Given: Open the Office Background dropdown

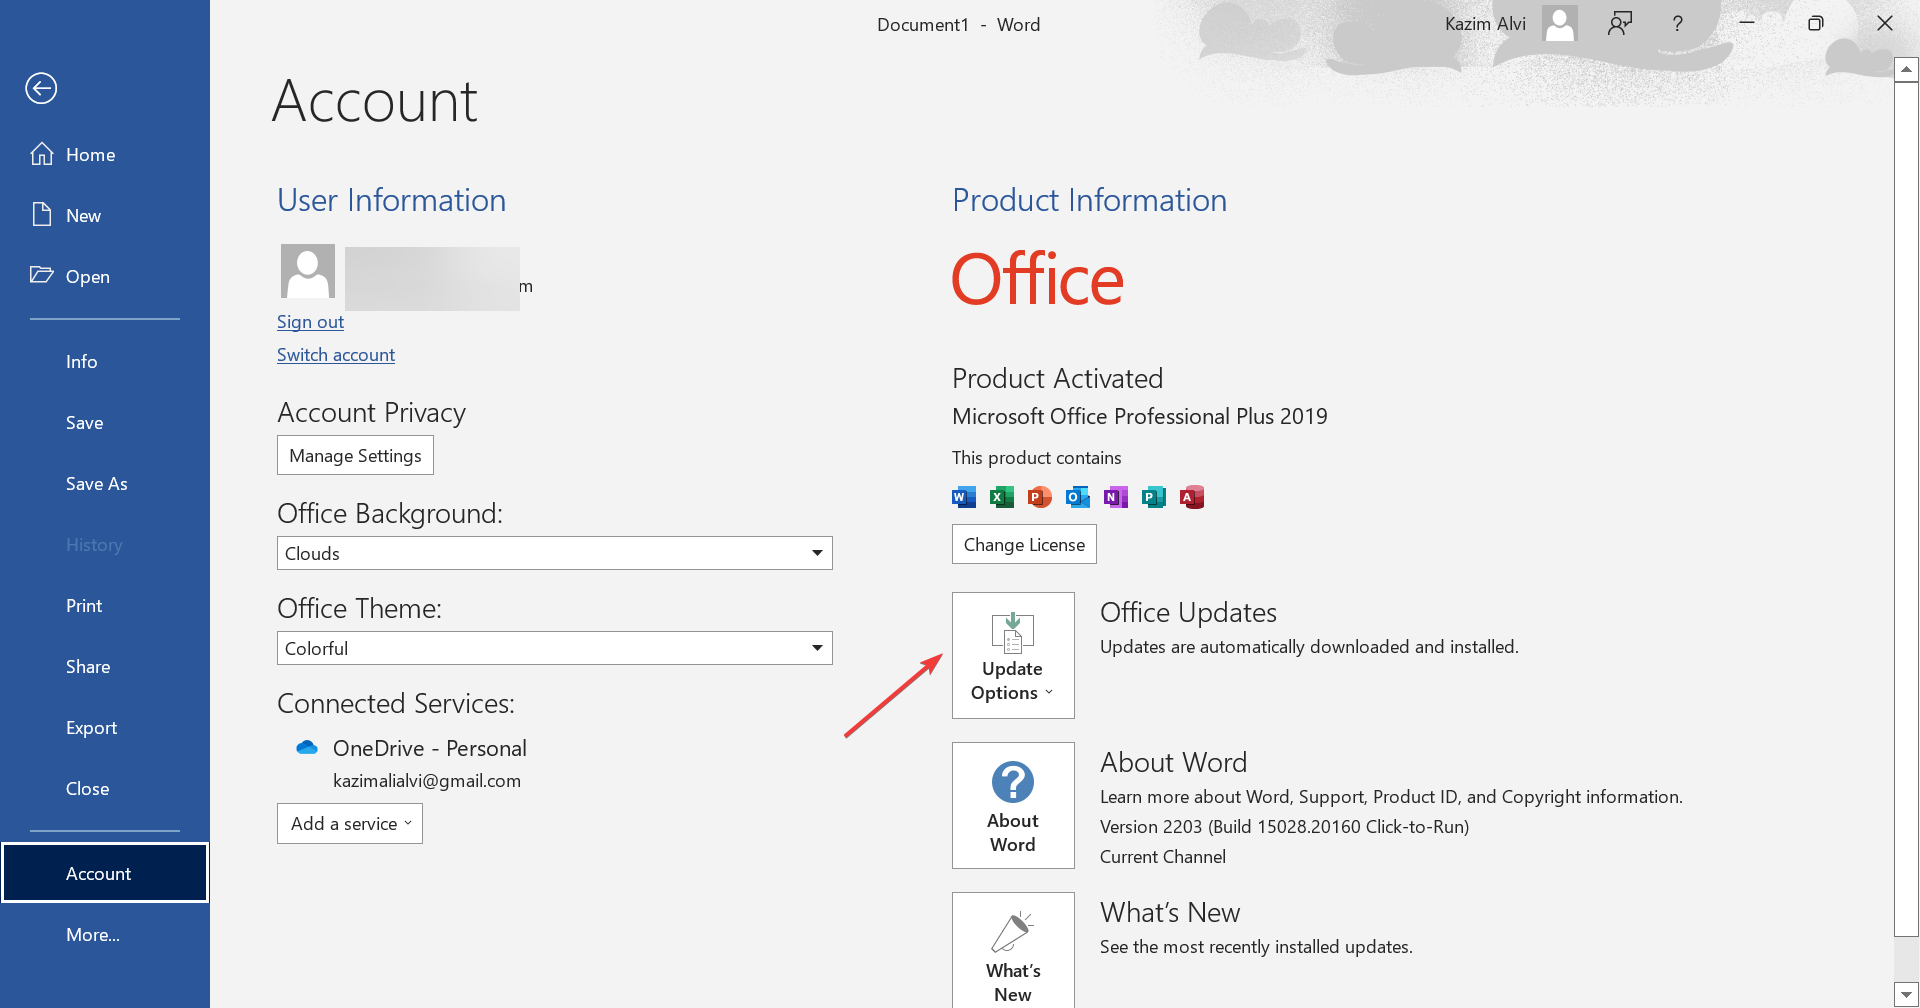Looking at the screenshot, I should click(x=555, y=553).
